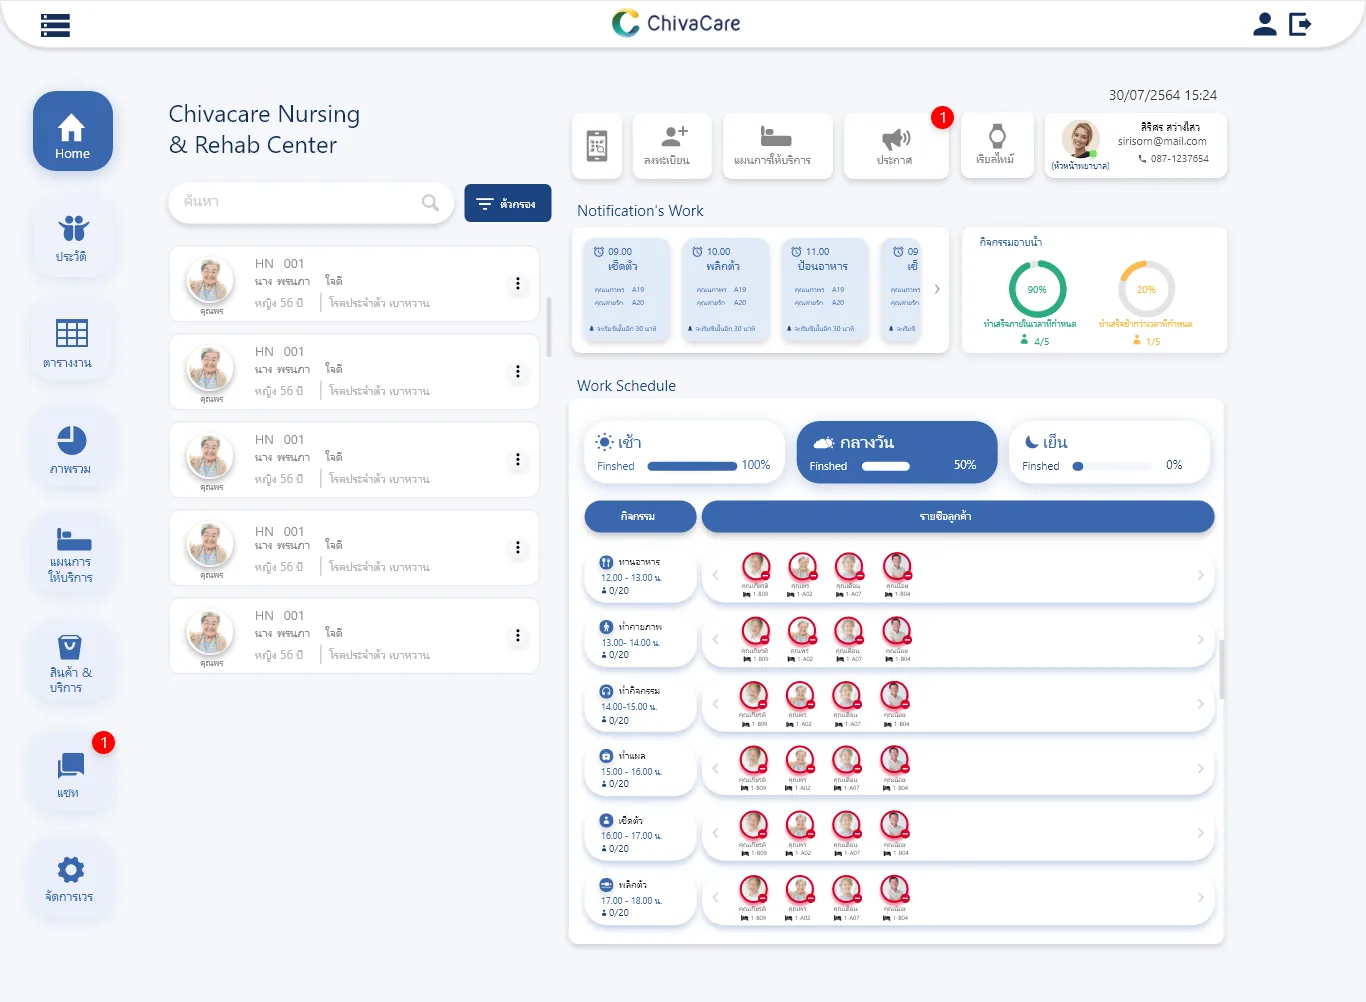Open the settings gear in sidebar
The image size is (1366, 1002).
point(70,877)
